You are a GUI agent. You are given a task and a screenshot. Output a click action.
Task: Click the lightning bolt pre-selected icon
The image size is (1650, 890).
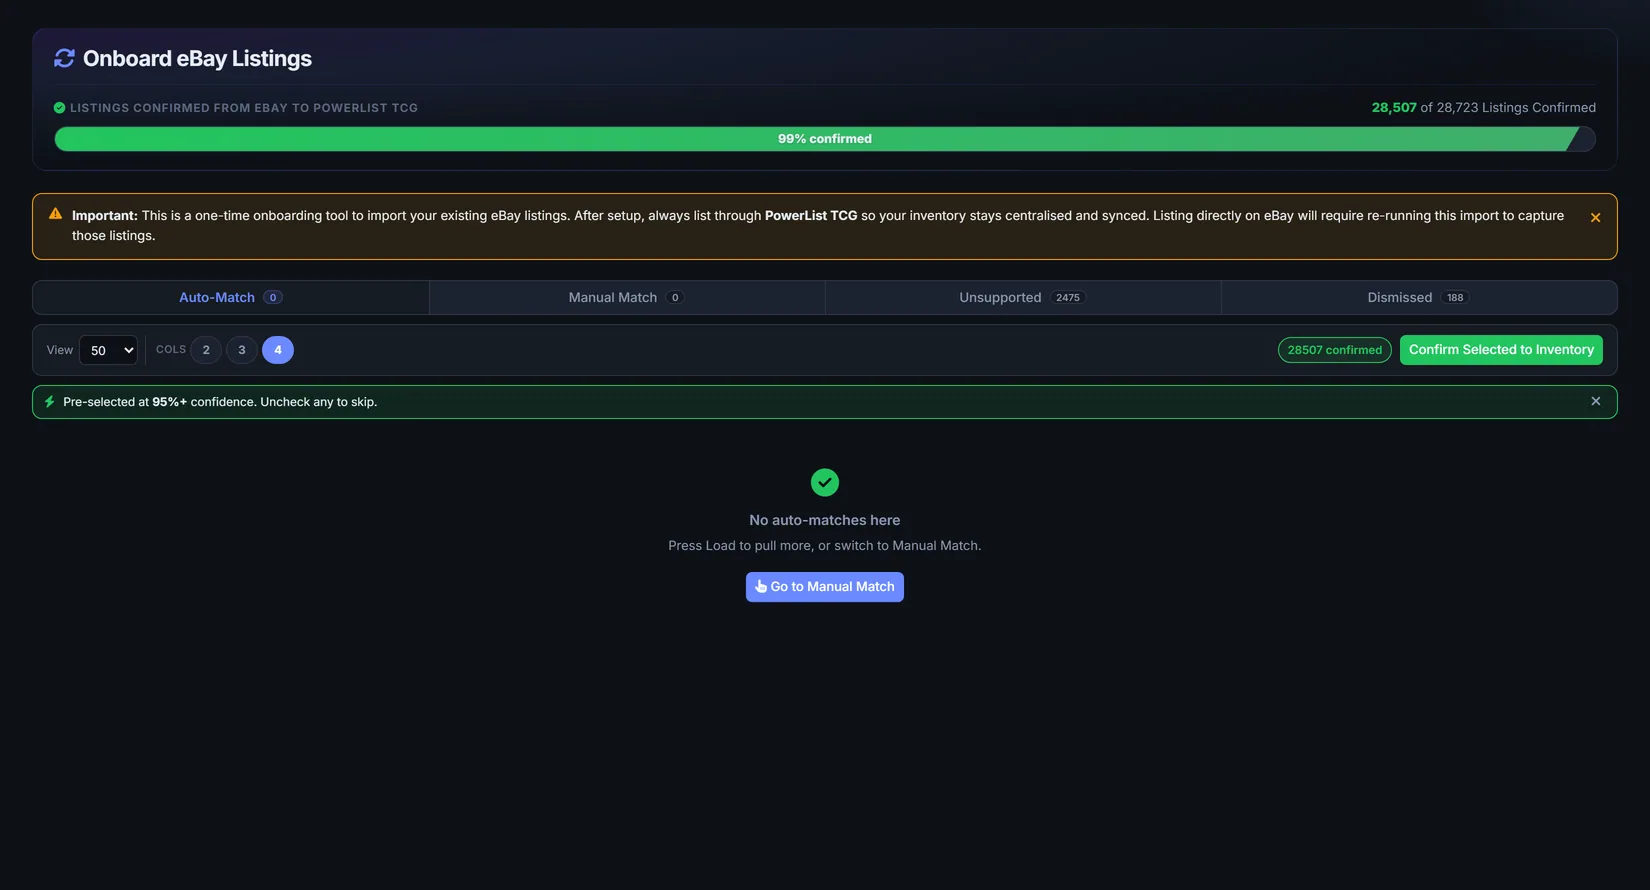[49, 402]
